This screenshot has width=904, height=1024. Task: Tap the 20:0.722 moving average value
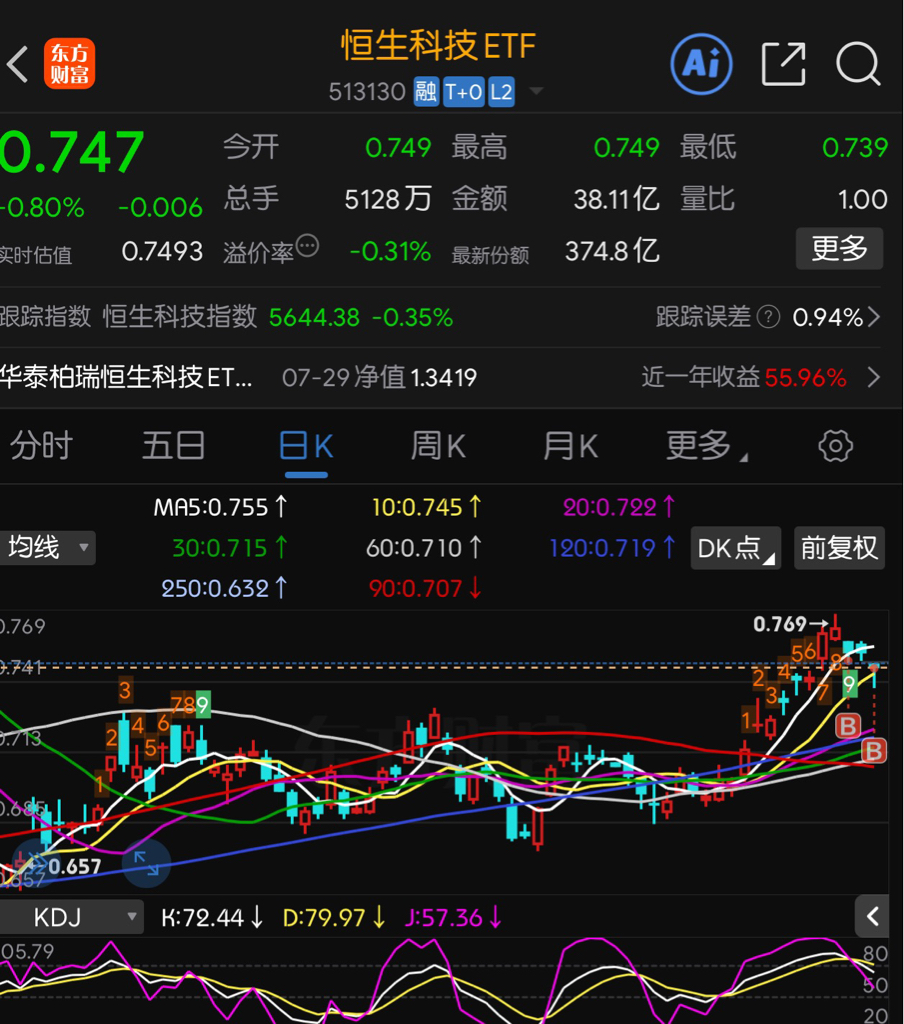pyautogui.click(x=619, y=507)
